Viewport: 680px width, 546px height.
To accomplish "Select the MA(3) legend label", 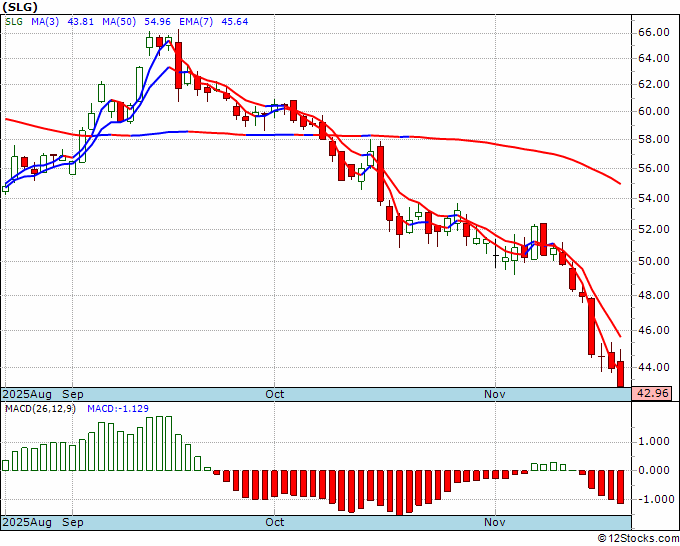I will point(45,21).
